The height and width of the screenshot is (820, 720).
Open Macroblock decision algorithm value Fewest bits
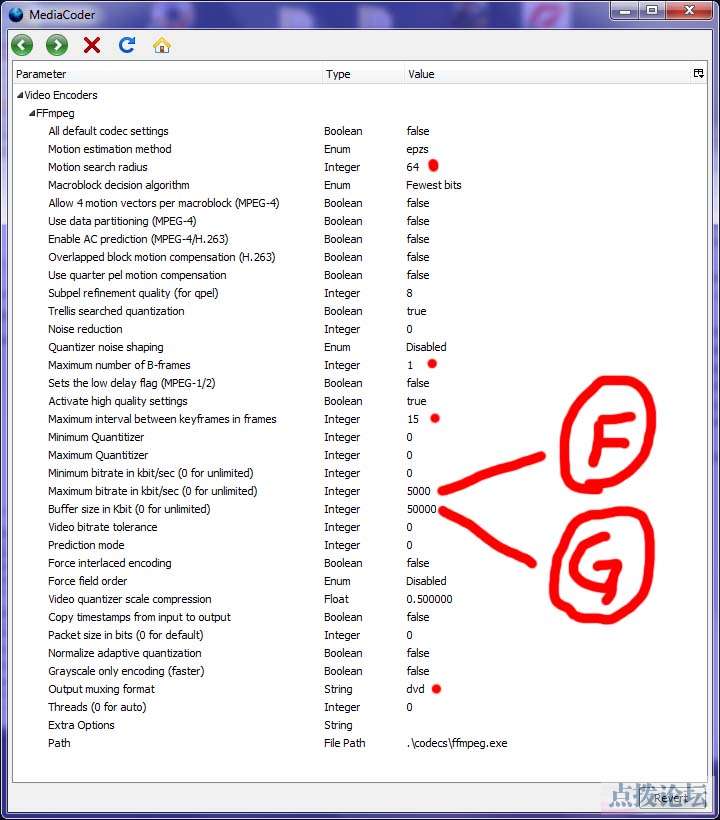(434, 185)
